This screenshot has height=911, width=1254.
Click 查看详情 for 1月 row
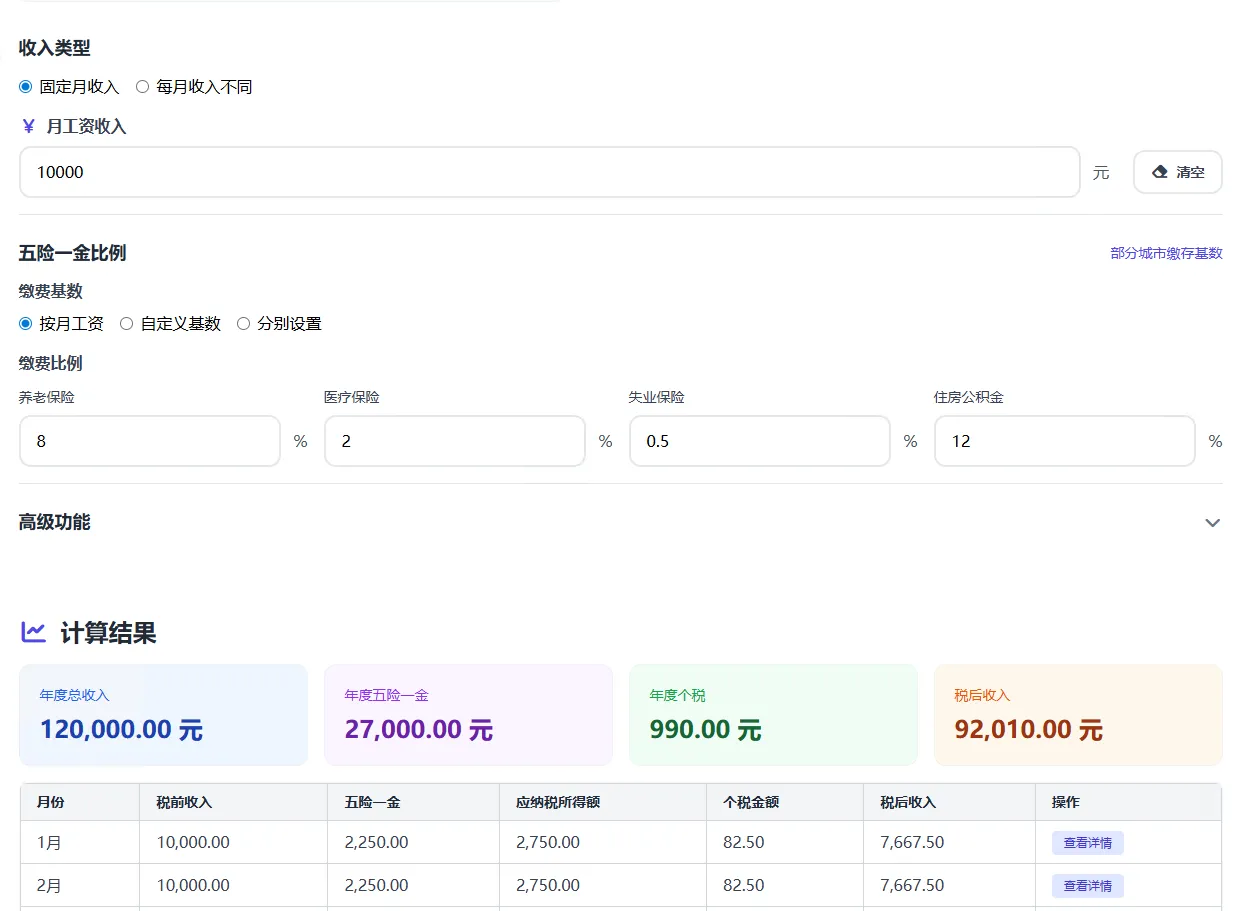[x=1087, y=843]
